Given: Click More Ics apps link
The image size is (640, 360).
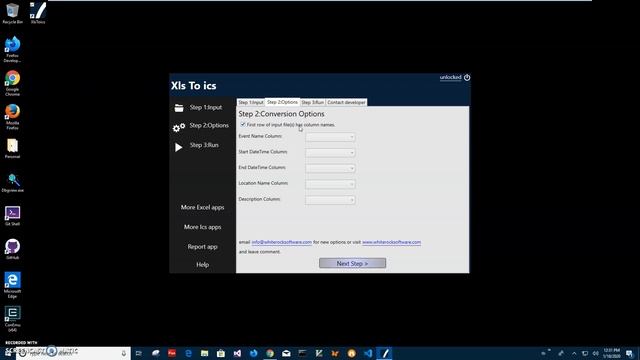Looking at the screenshot, I should [202, 227].
